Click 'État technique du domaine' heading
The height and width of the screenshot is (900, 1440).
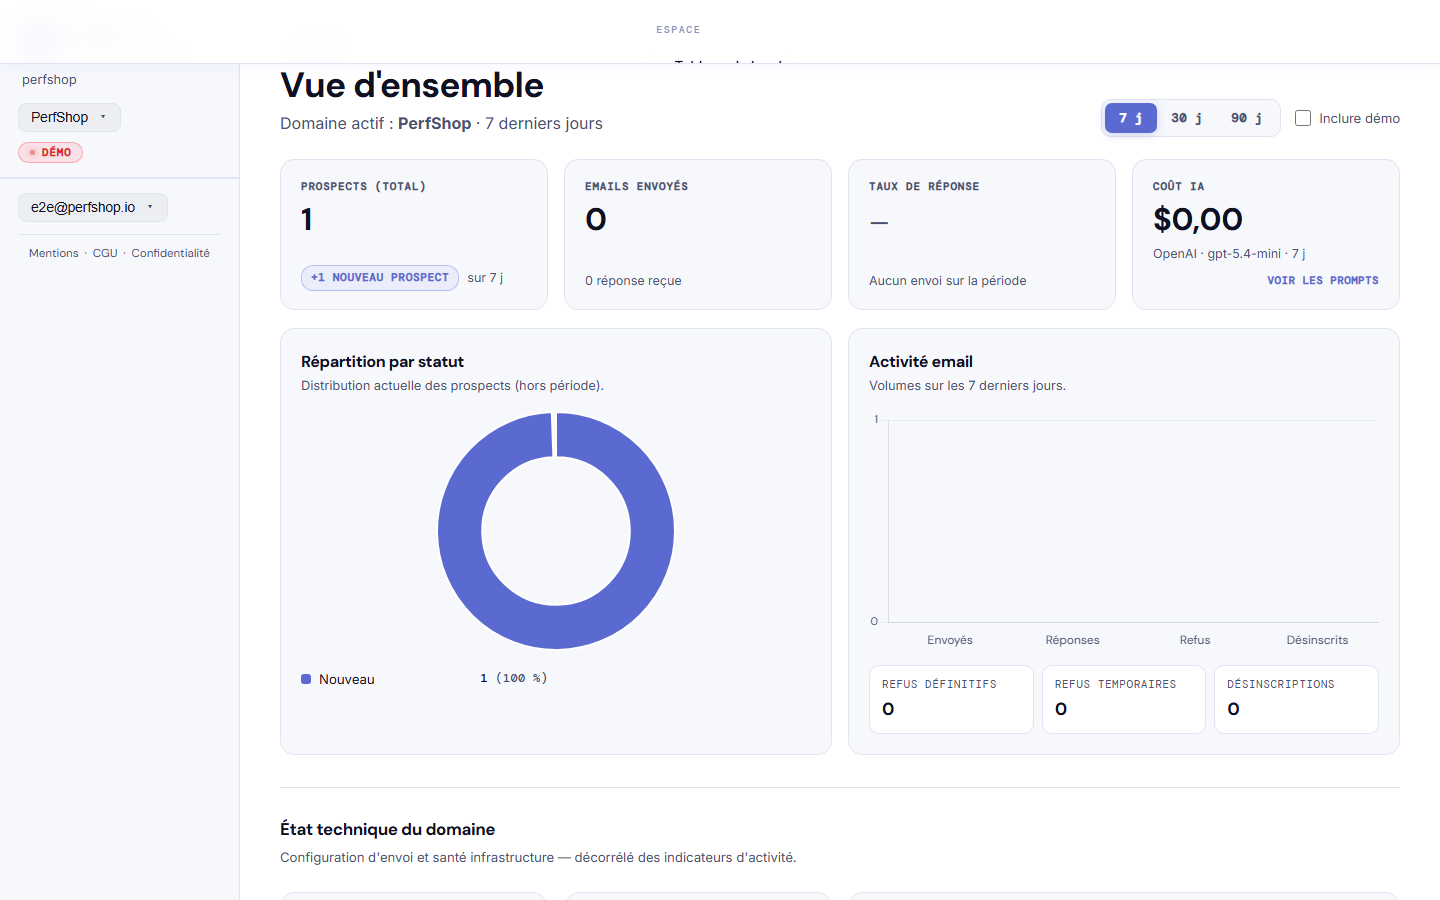pyautogui.click(x=388, y=829)
